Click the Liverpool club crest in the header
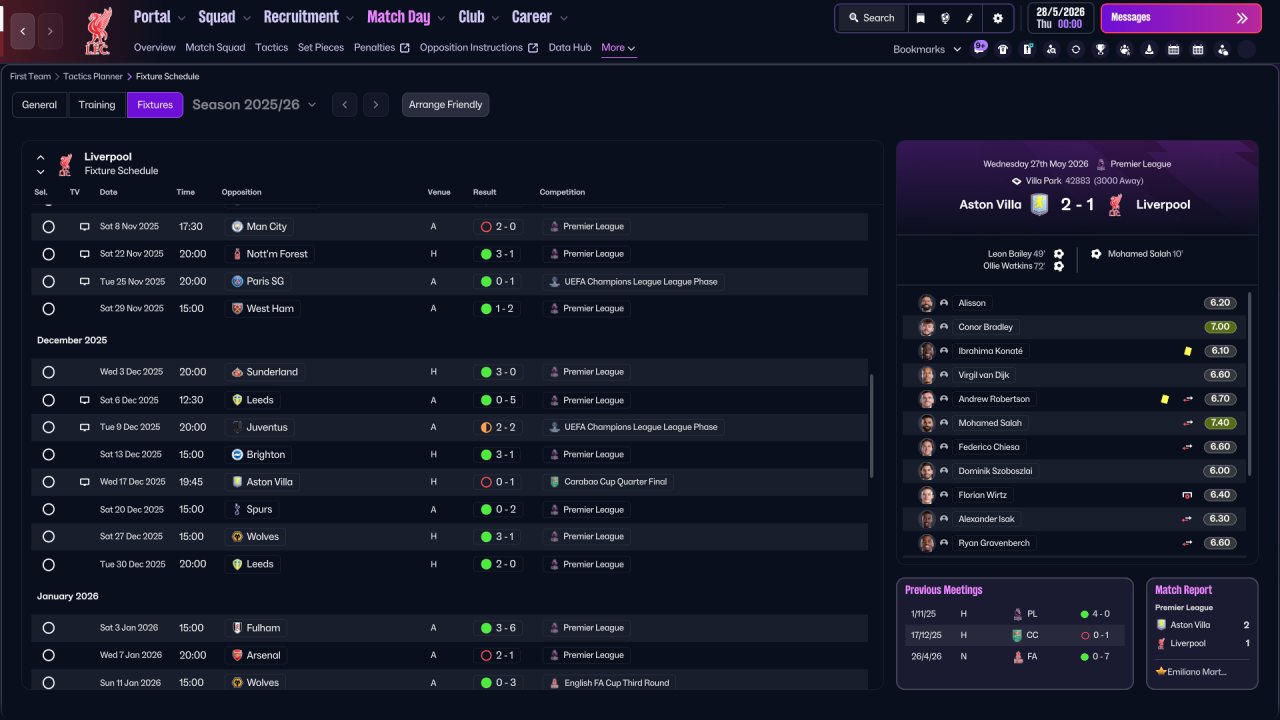This screenshot has width=1280, height=720. point(98,30)
